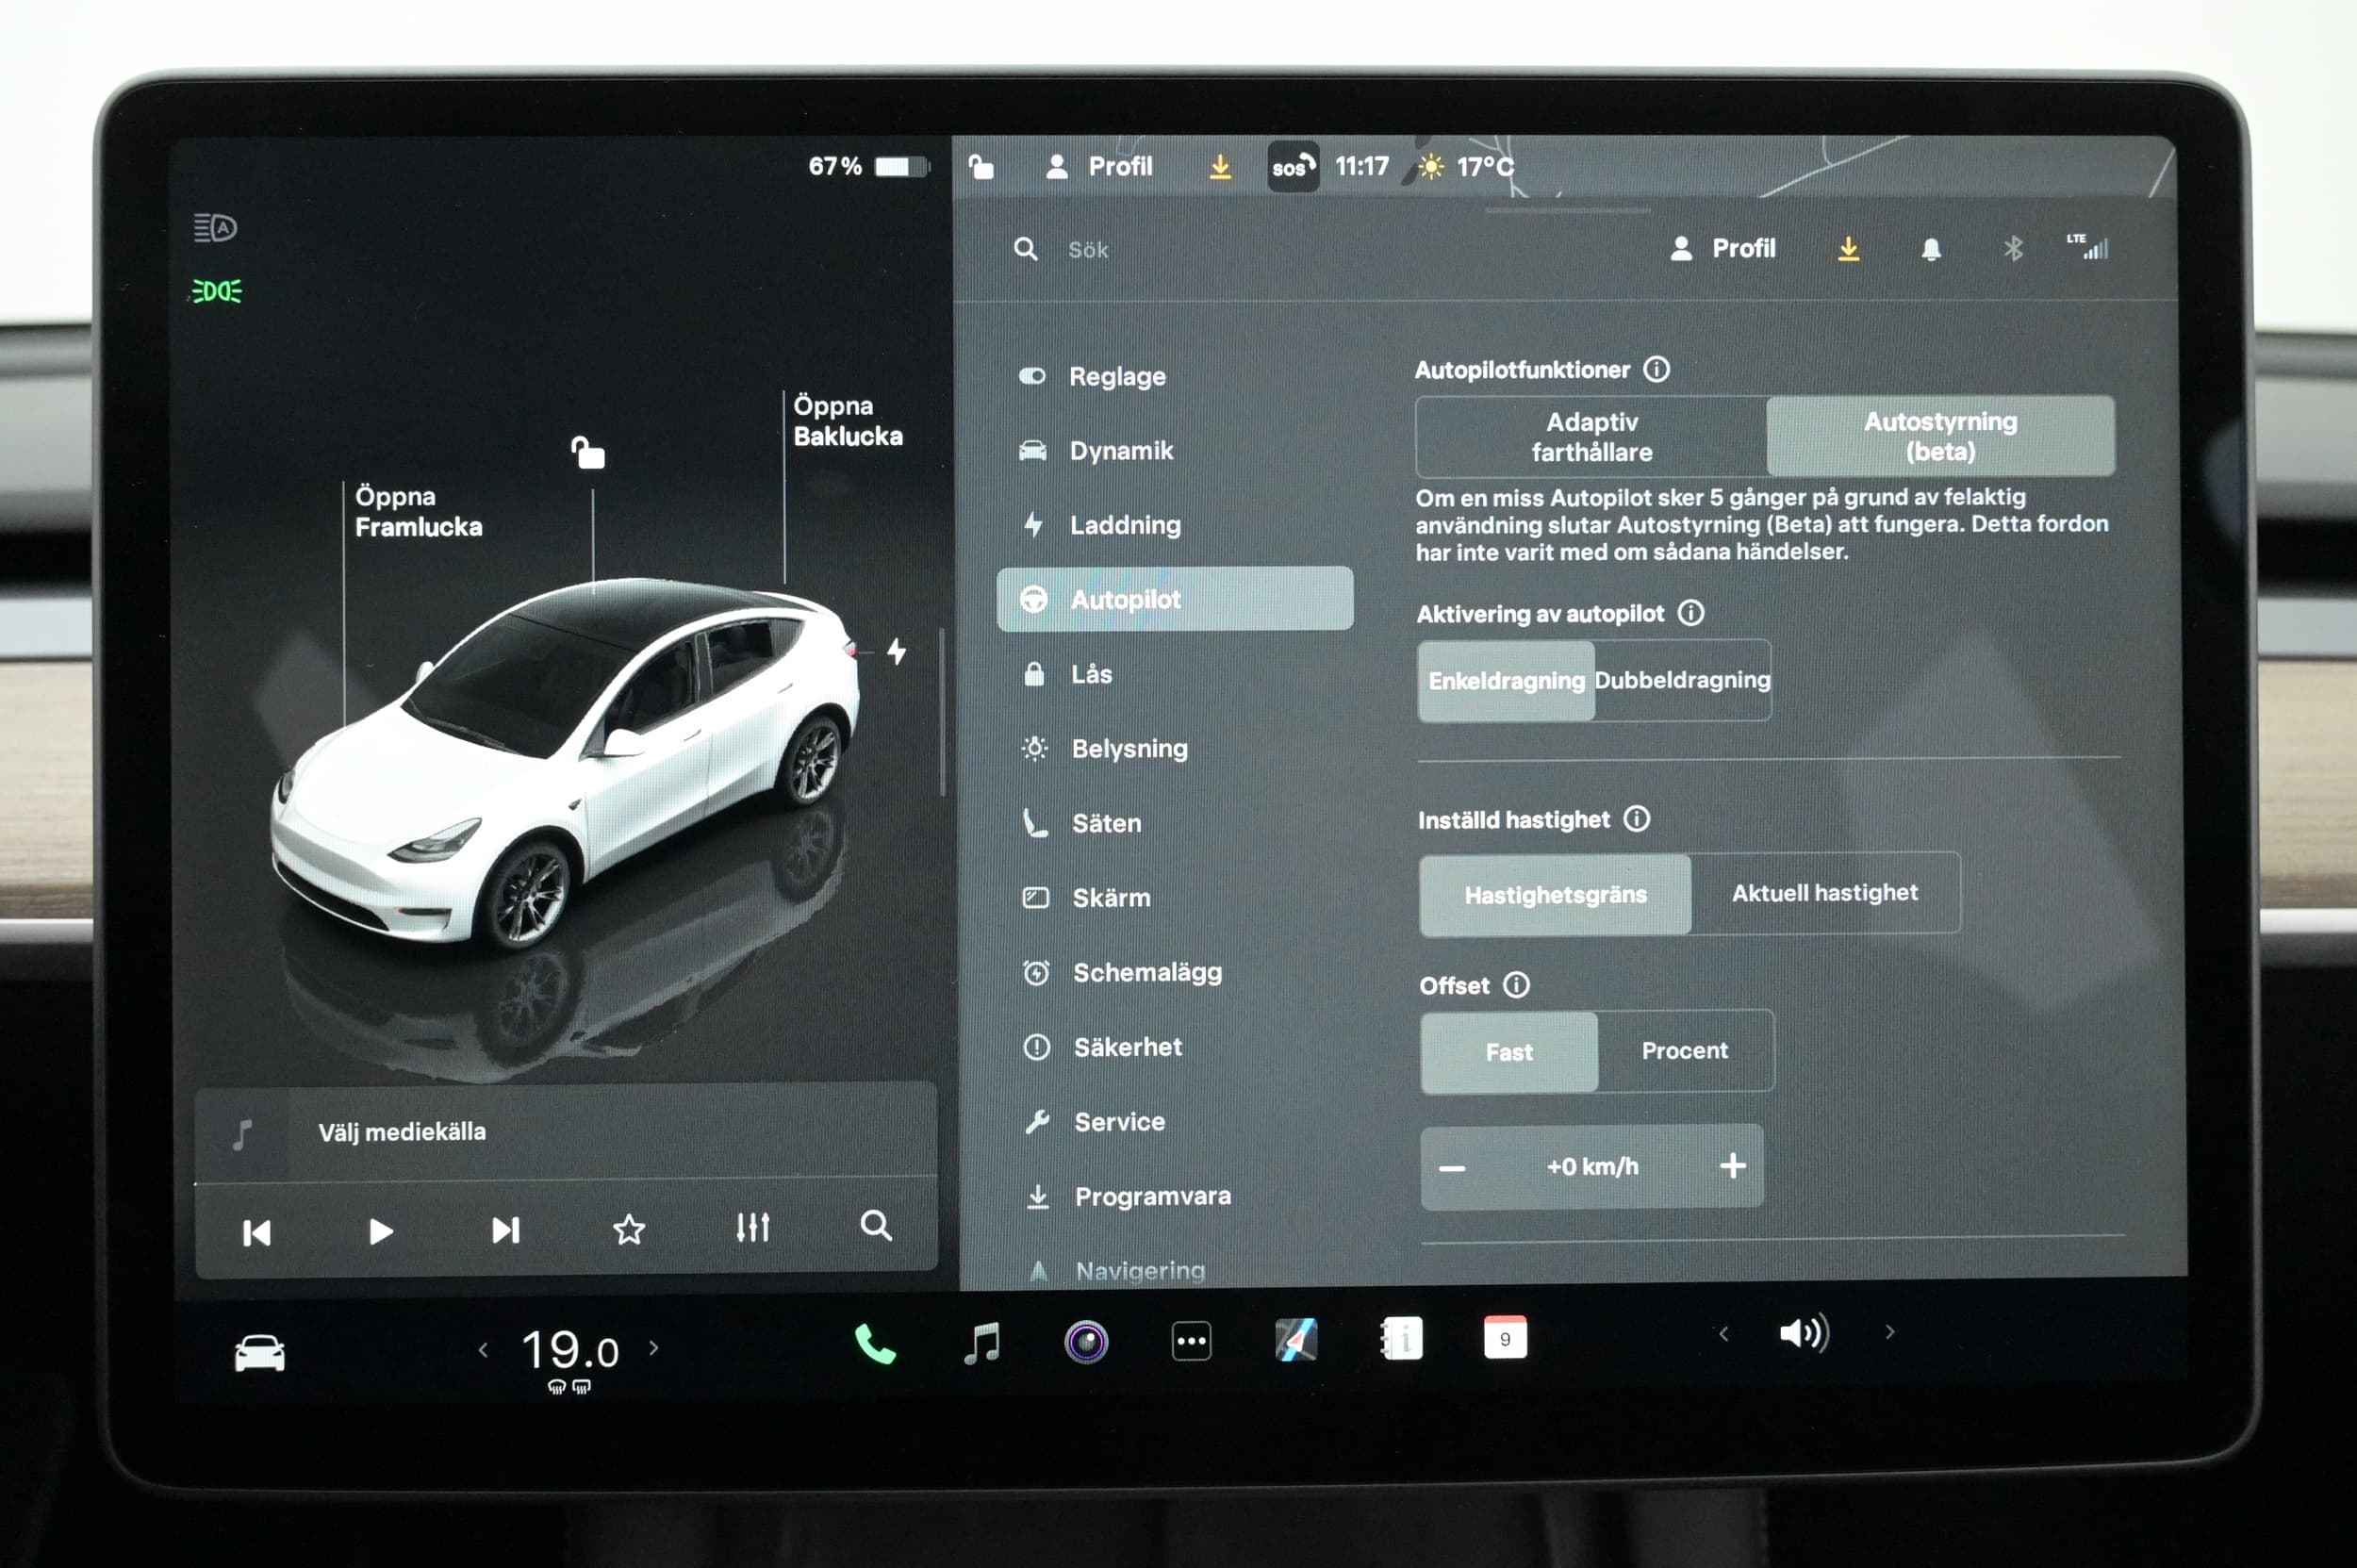
Task: Lower volume with left chevron
Action: coord(1723,1334)
